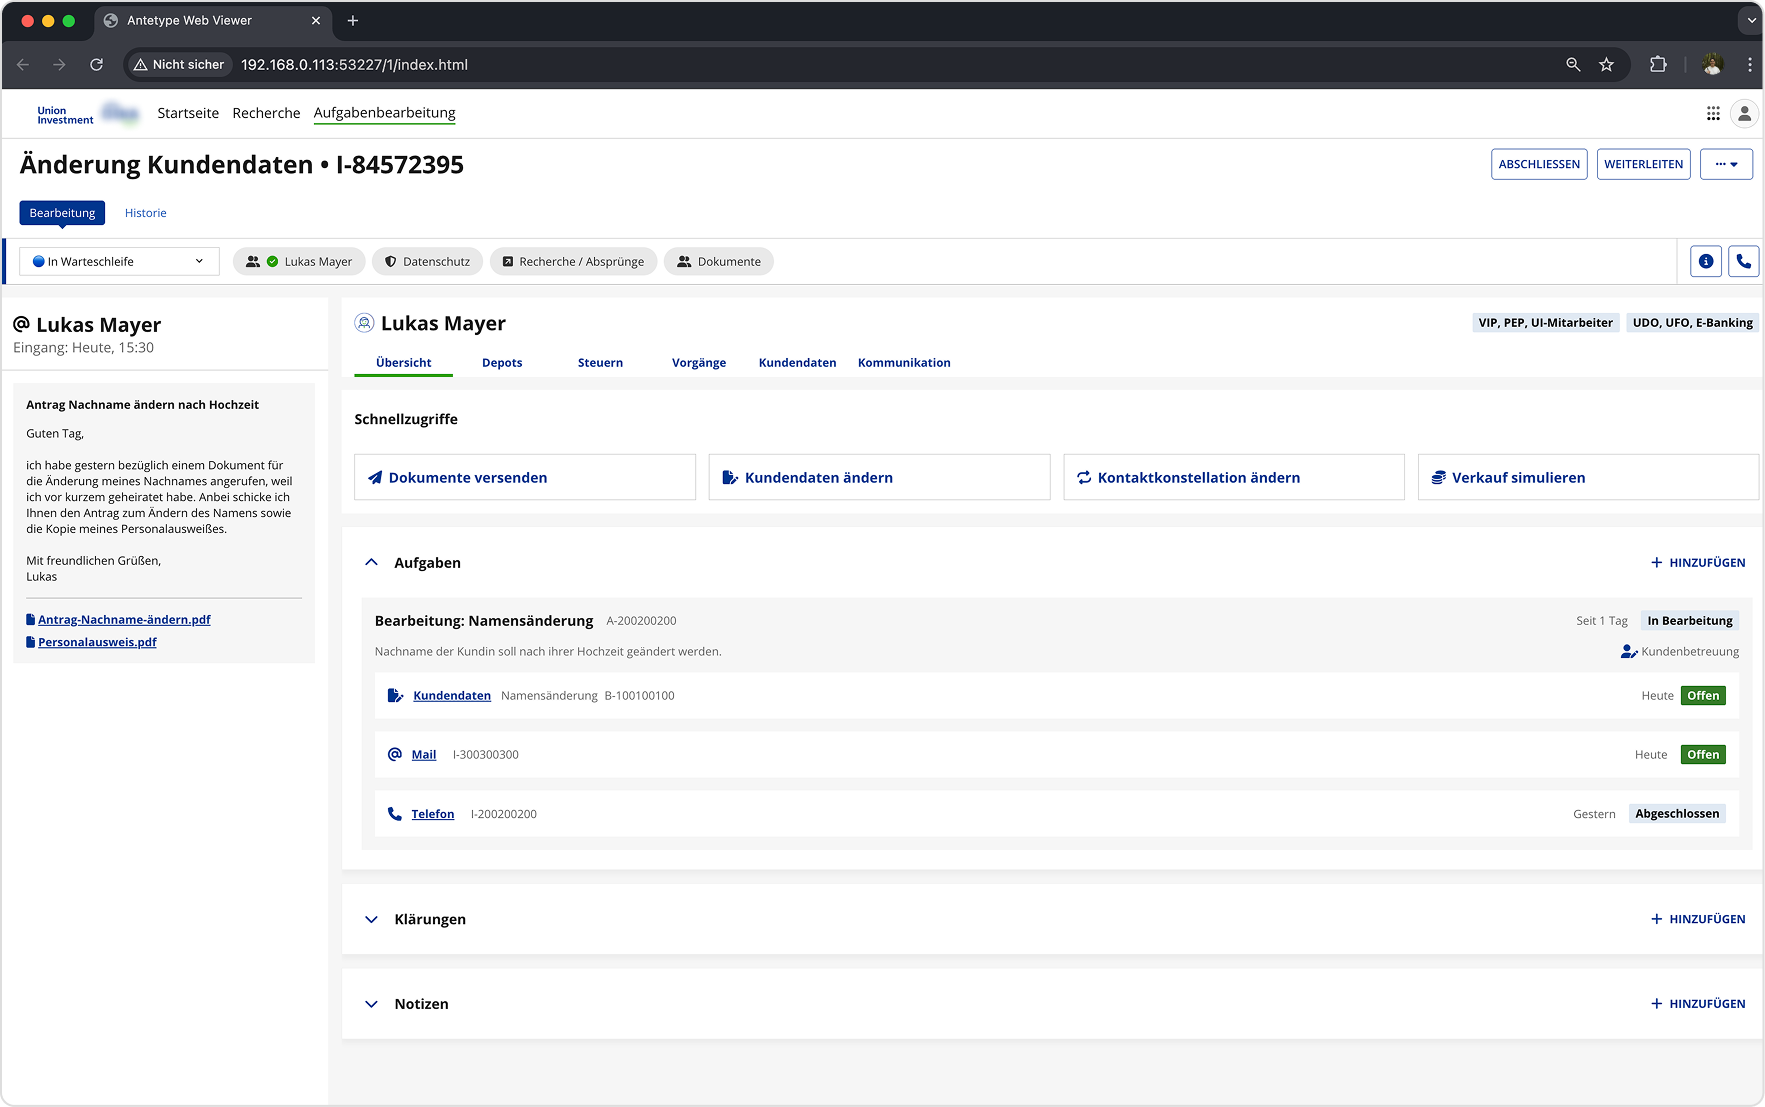Expand the Klärungen section
1765x1107 pixels.
[371, 919]
